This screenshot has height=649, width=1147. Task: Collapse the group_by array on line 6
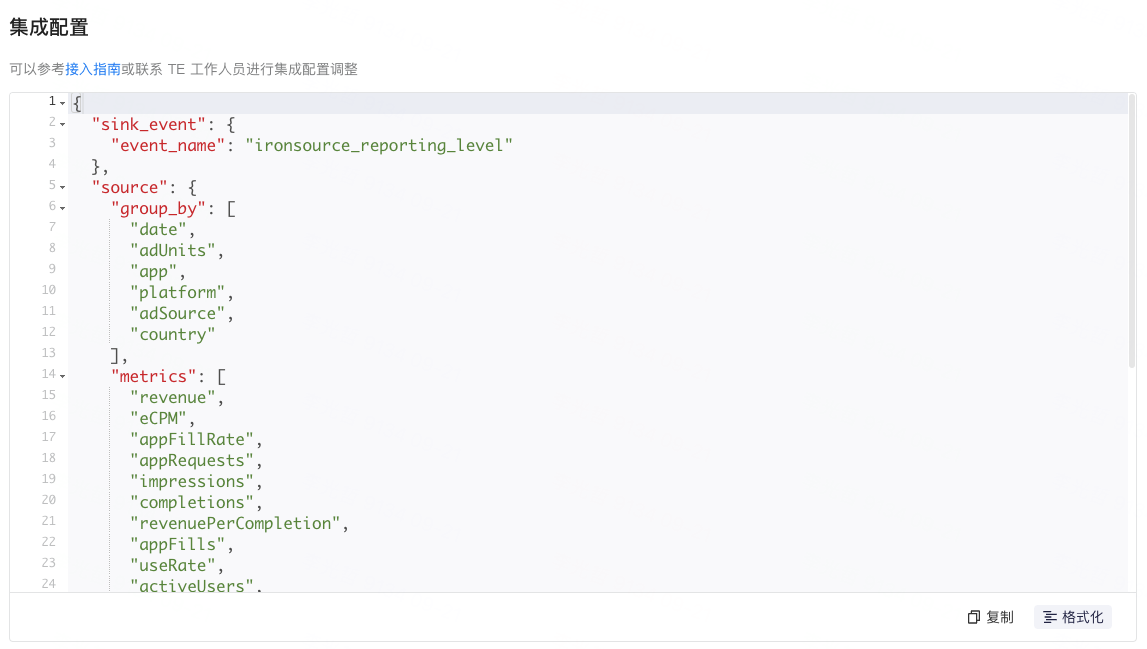(x=62, y=208)
